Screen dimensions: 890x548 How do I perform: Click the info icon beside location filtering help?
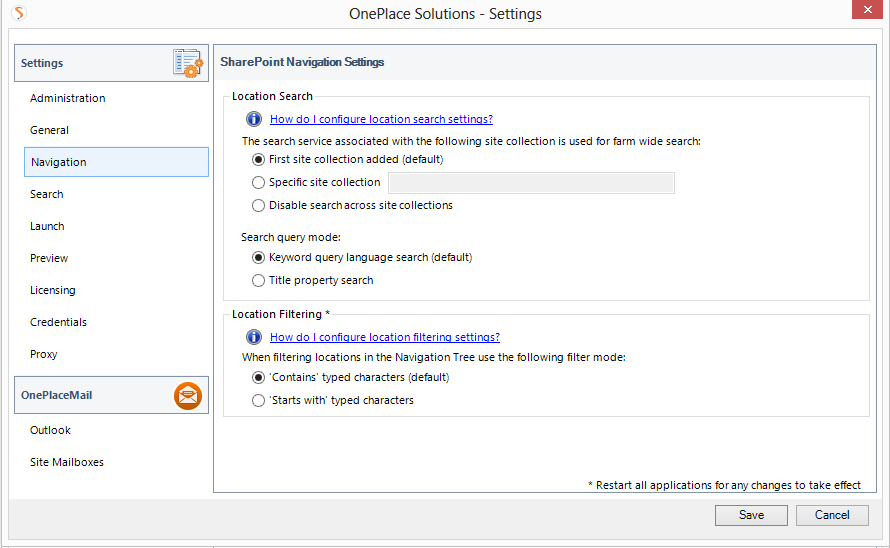254,337
